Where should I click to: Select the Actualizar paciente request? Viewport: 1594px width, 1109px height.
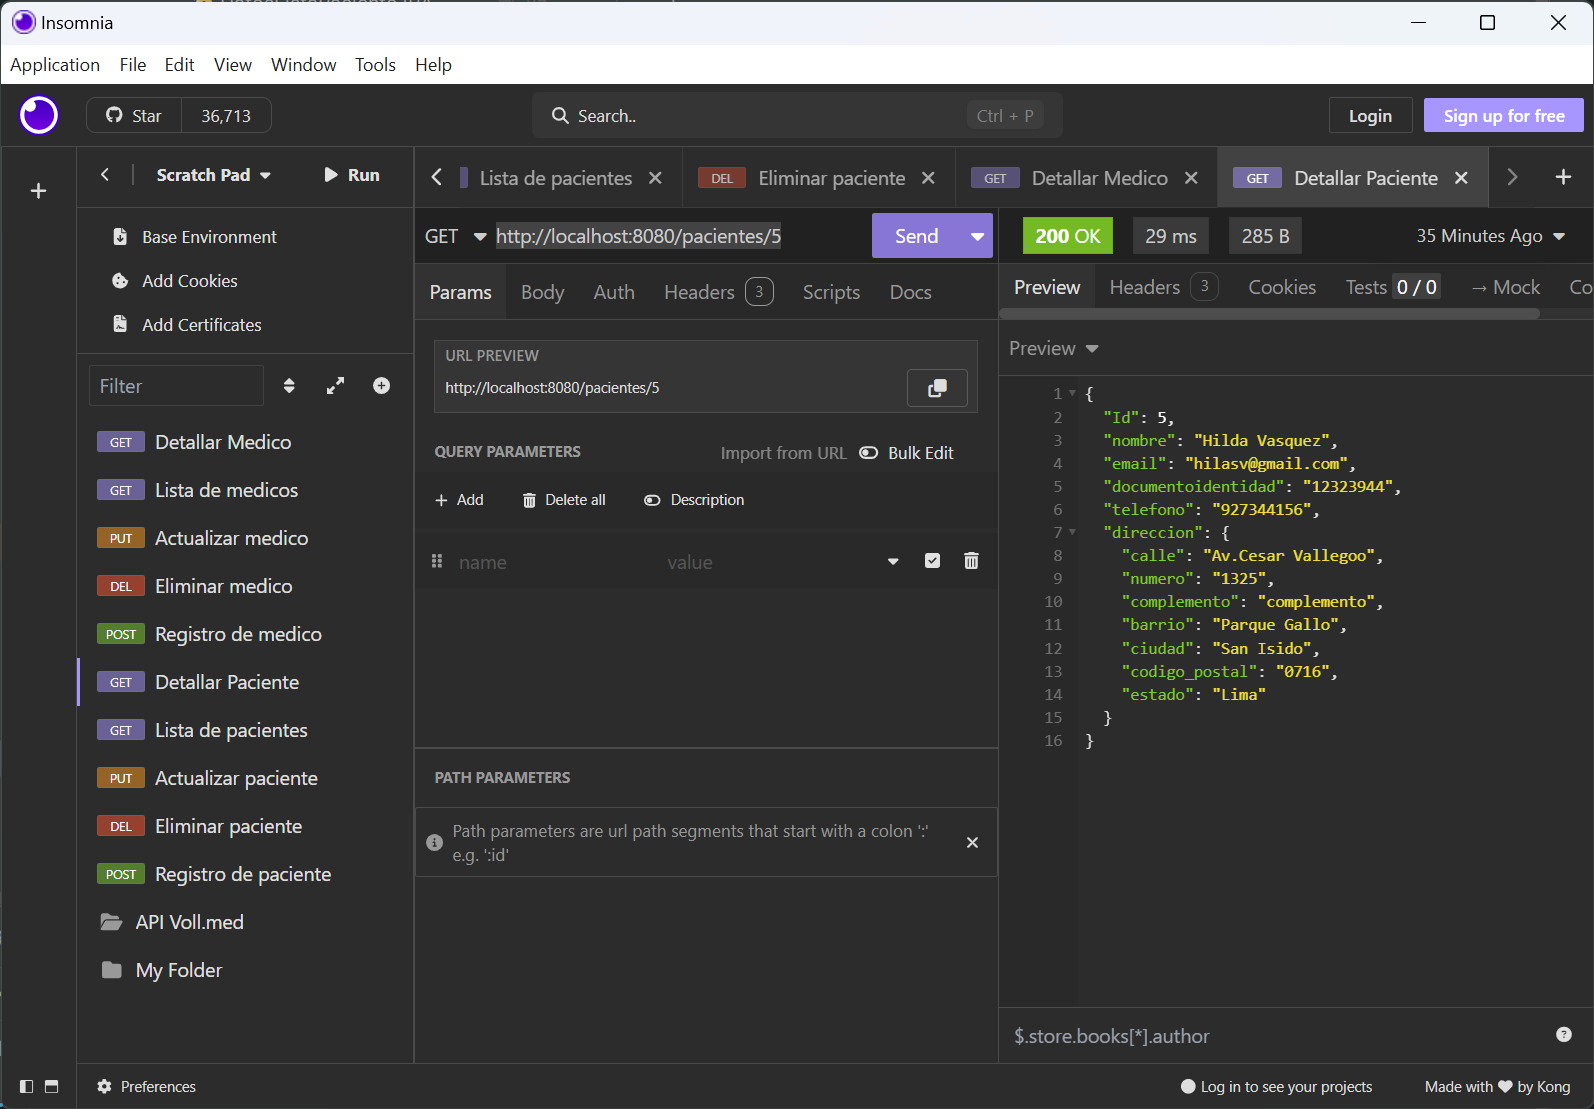[x=245, y=778]
